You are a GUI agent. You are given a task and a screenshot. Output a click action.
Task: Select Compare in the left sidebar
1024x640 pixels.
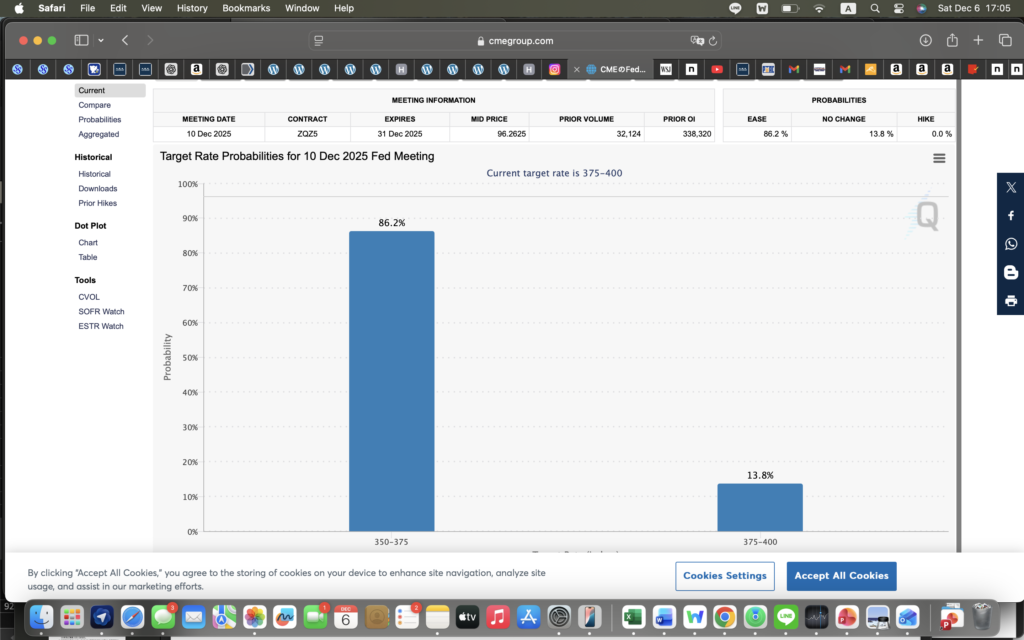pyautogui.click(x=94, y=105)
